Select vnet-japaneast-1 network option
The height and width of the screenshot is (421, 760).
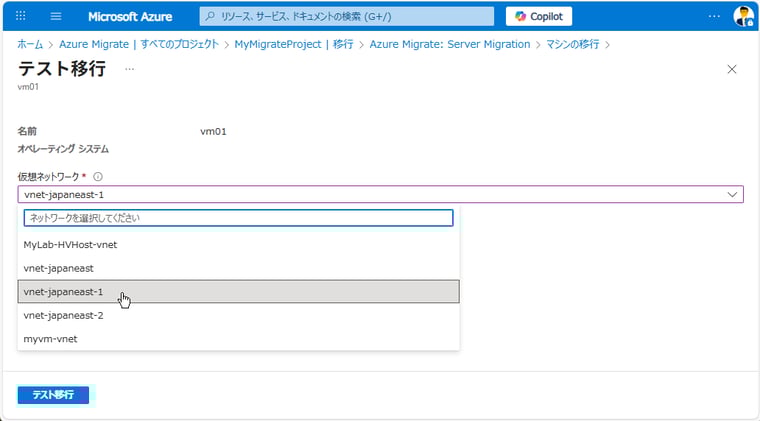pyautogui.click(x=238, y=292)
